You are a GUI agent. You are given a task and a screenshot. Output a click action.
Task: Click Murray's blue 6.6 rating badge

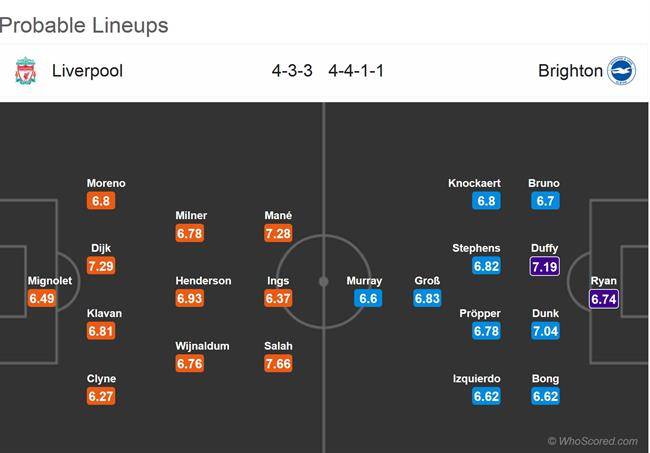368,298
